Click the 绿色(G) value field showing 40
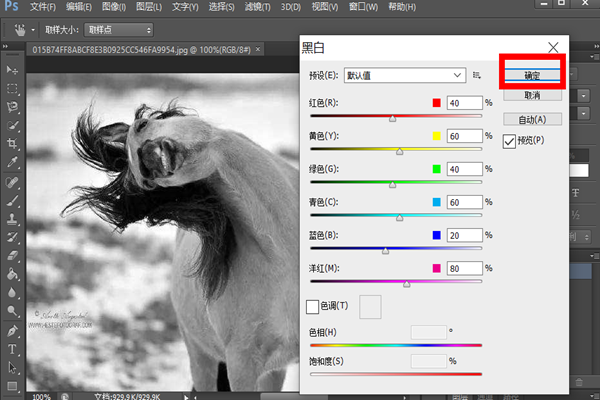 pos(465,169)
